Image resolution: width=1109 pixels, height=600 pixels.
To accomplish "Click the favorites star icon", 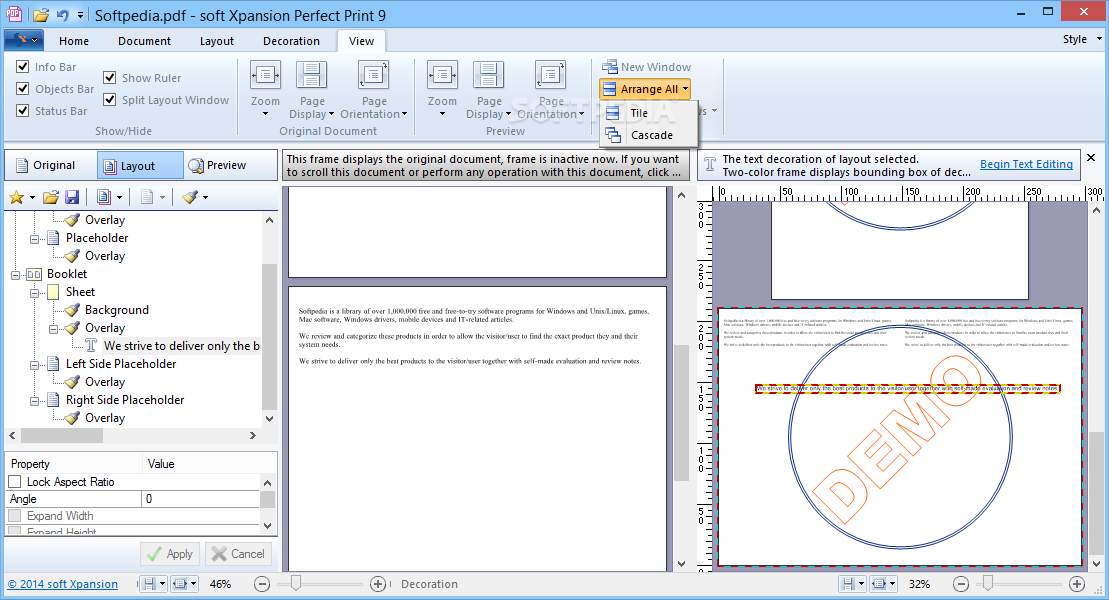I will point(16,197).
